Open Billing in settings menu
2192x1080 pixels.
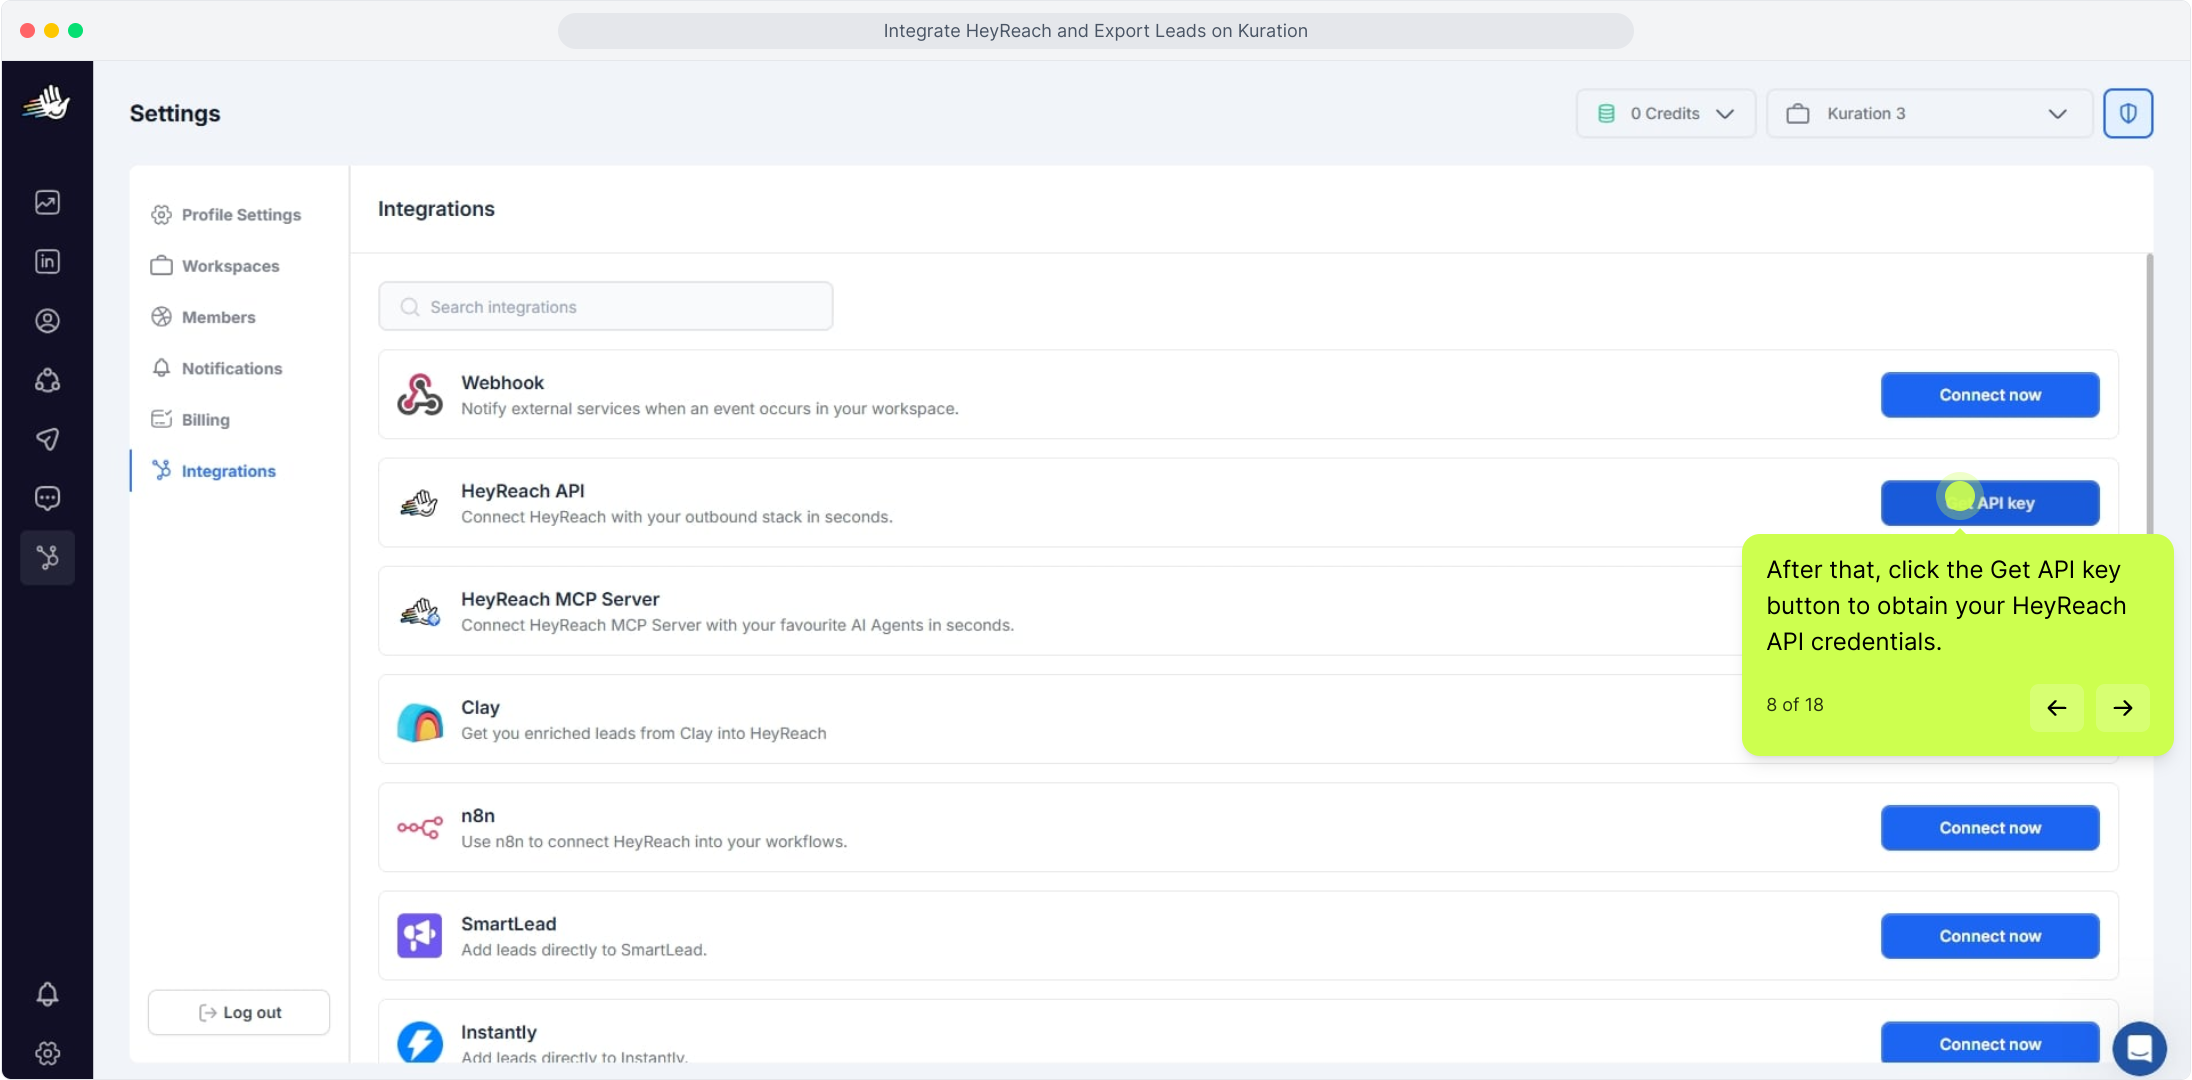[190, 420]
